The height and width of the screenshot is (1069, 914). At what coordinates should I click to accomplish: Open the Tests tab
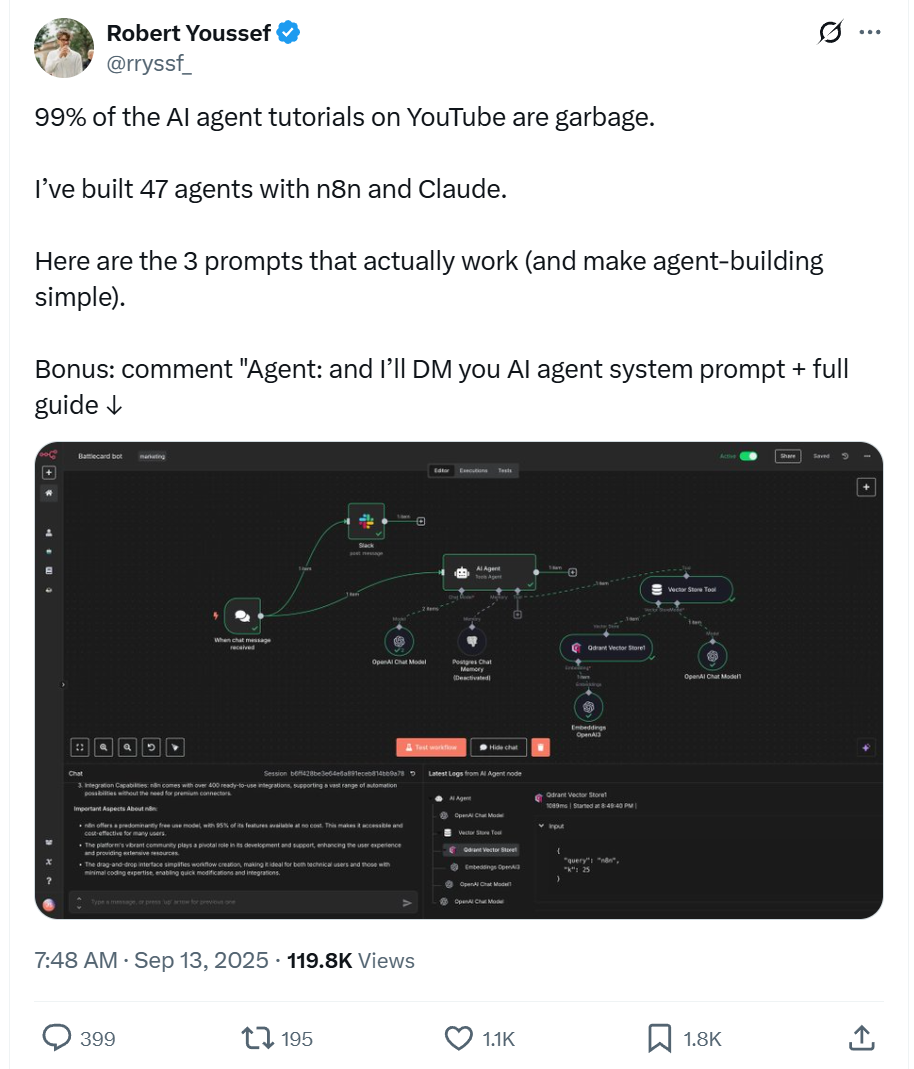(x=505, y=470)
